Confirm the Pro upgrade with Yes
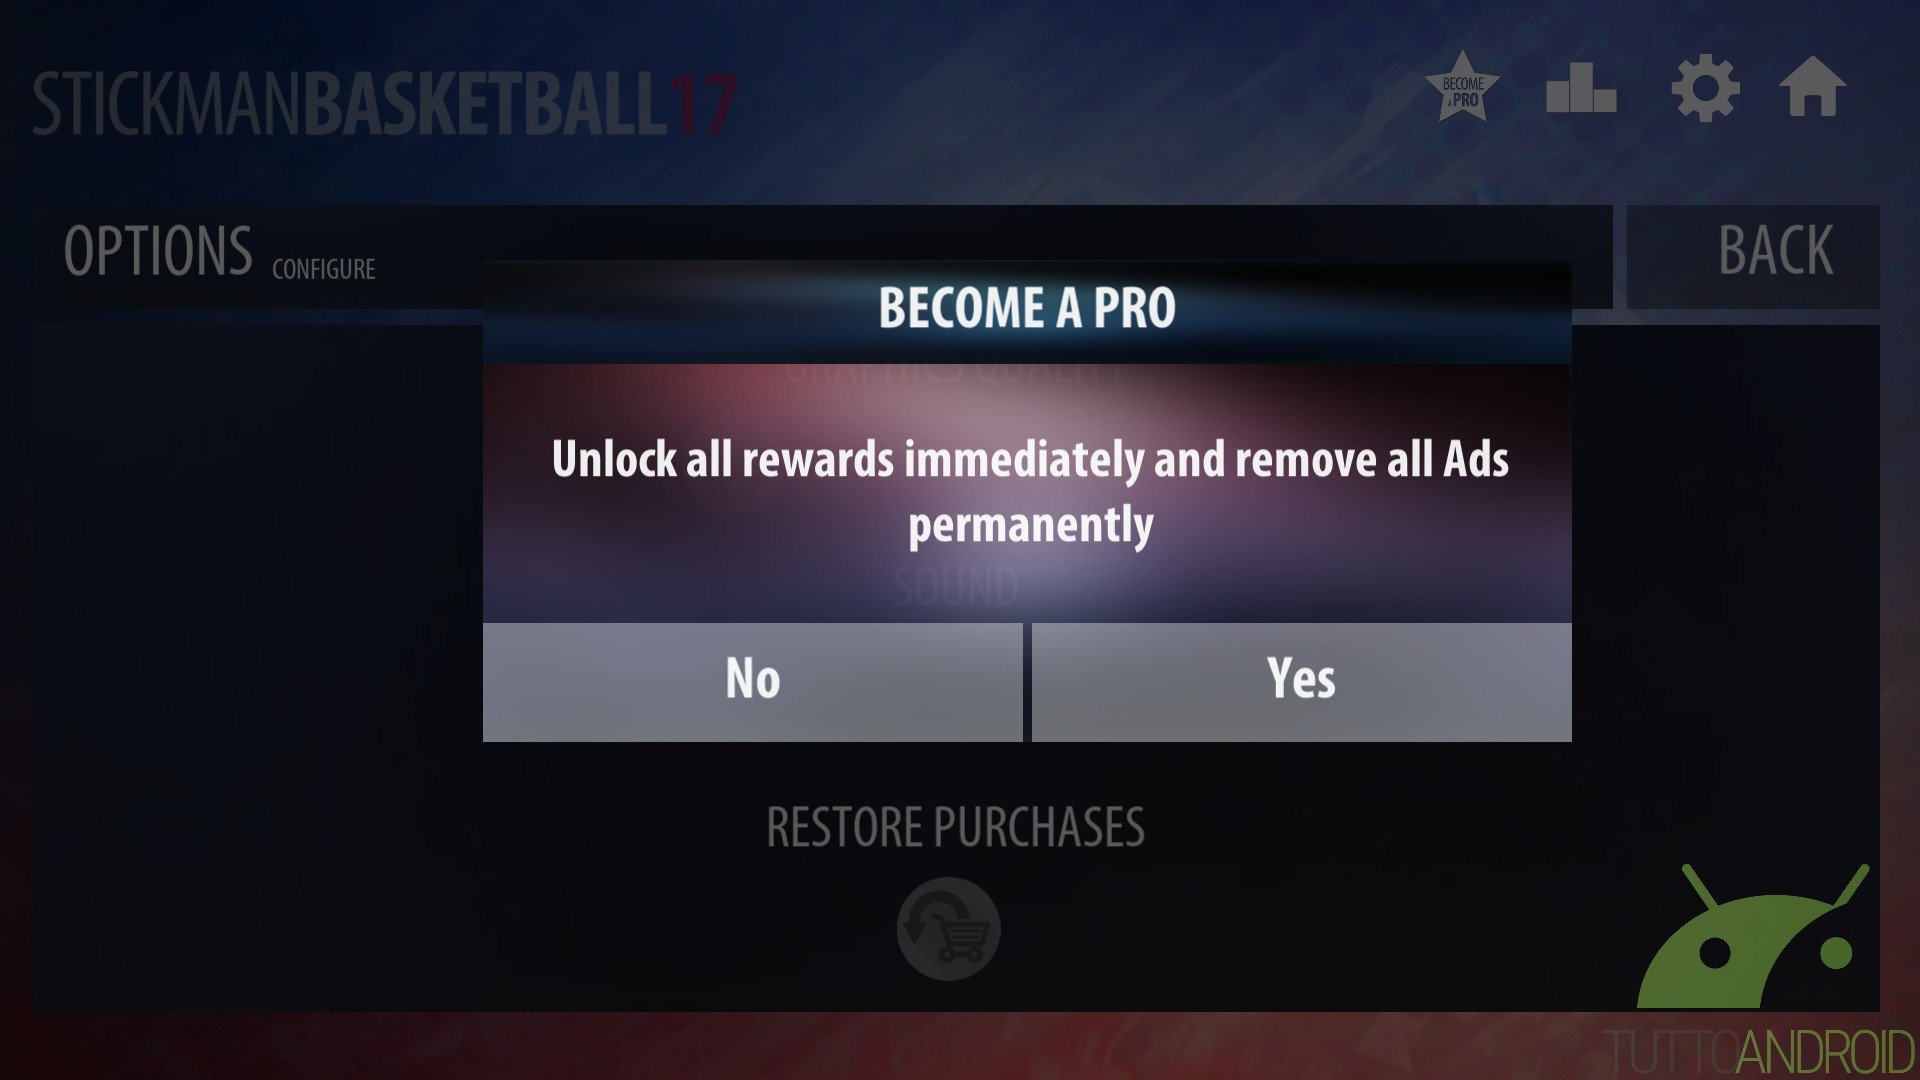The width and height of the screenshot is (1920, 1080). (x=1301, y=682)
